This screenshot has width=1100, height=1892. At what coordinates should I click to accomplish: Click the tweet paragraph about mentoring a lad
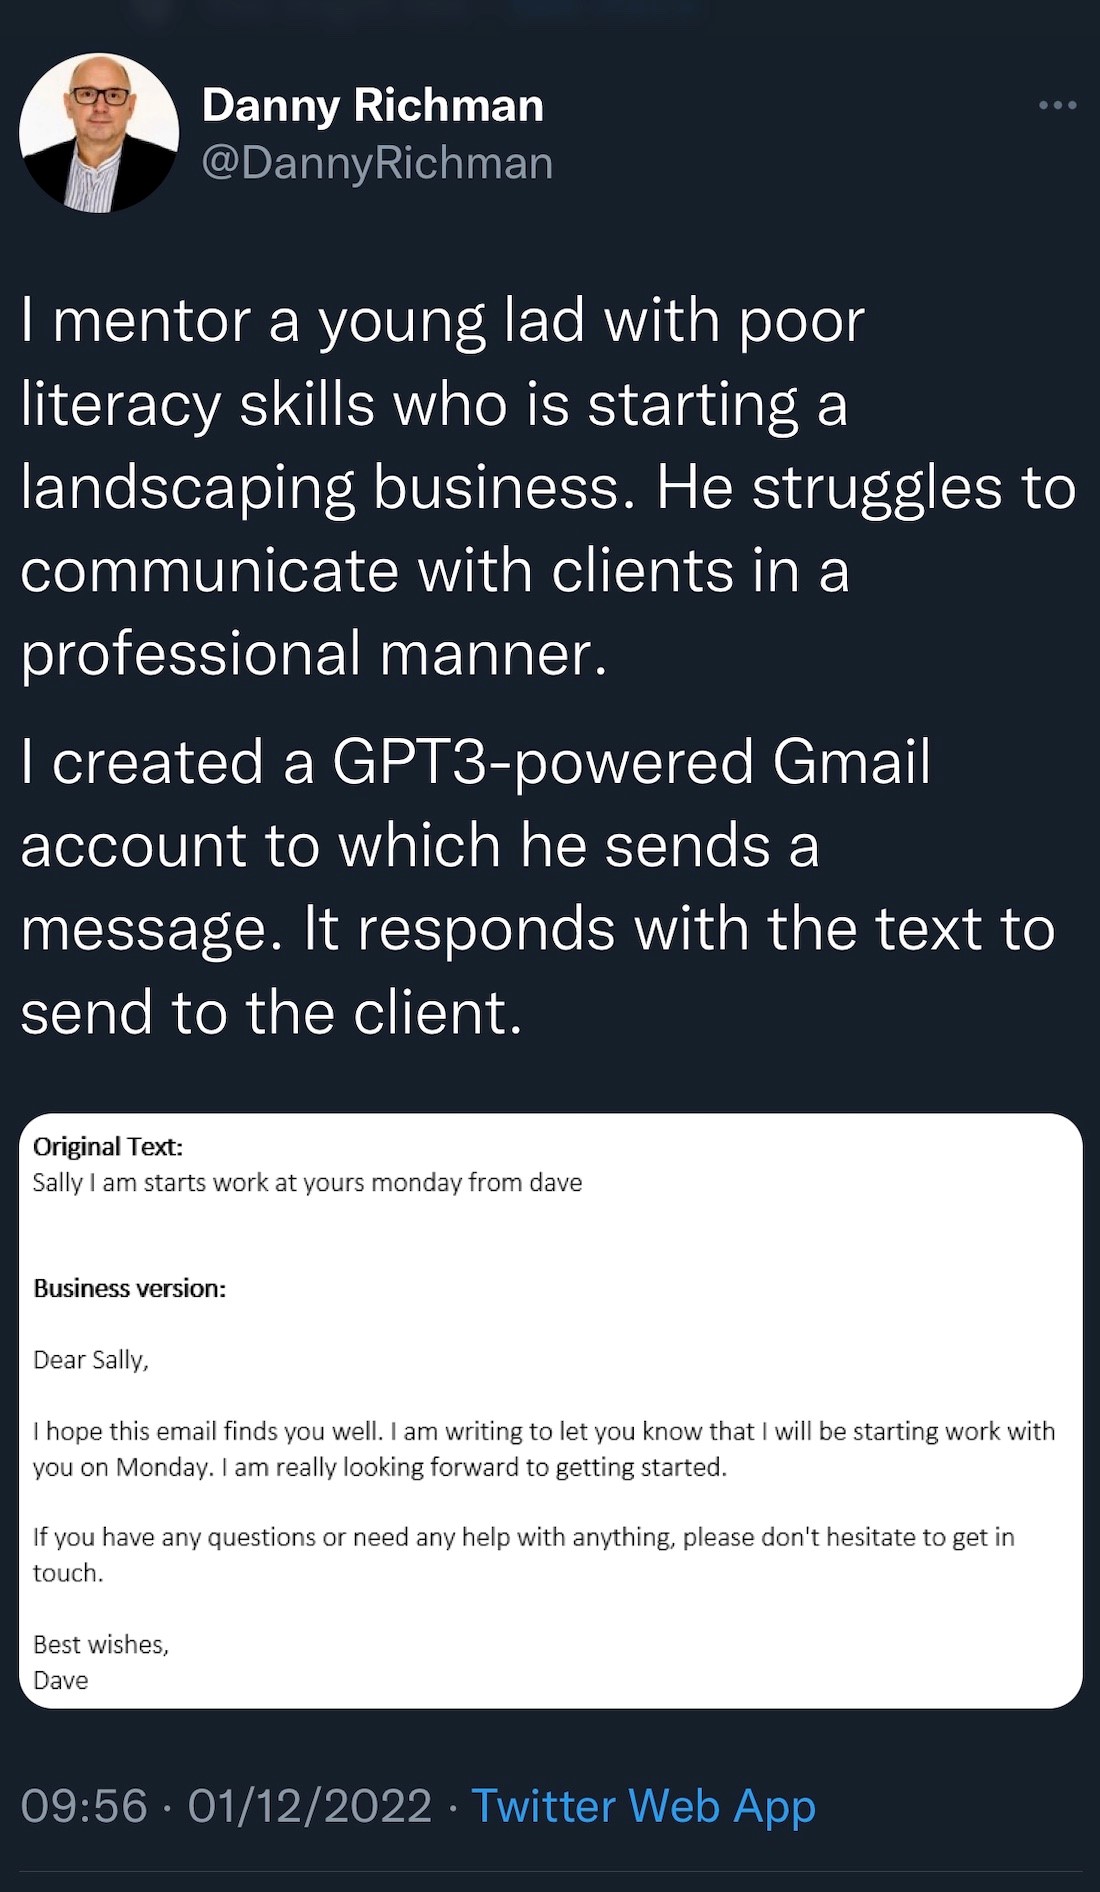pyautogui.click(x=548, y=487)
